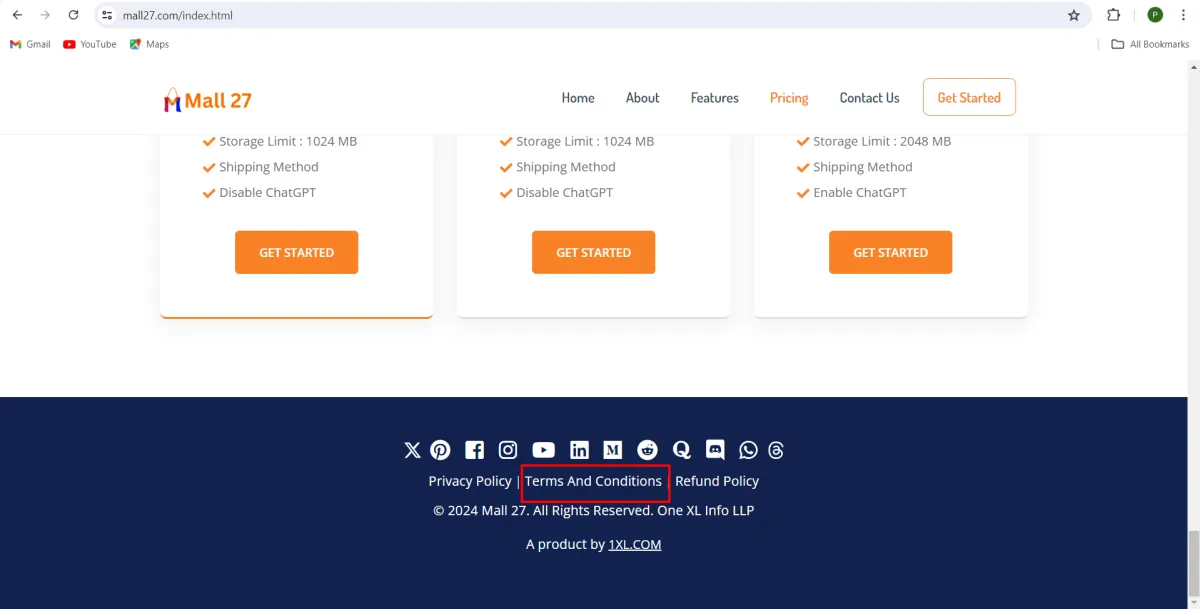Open the All Bookmarks folder
This screenshot has height=609, width=1200.
point(1150,44)
